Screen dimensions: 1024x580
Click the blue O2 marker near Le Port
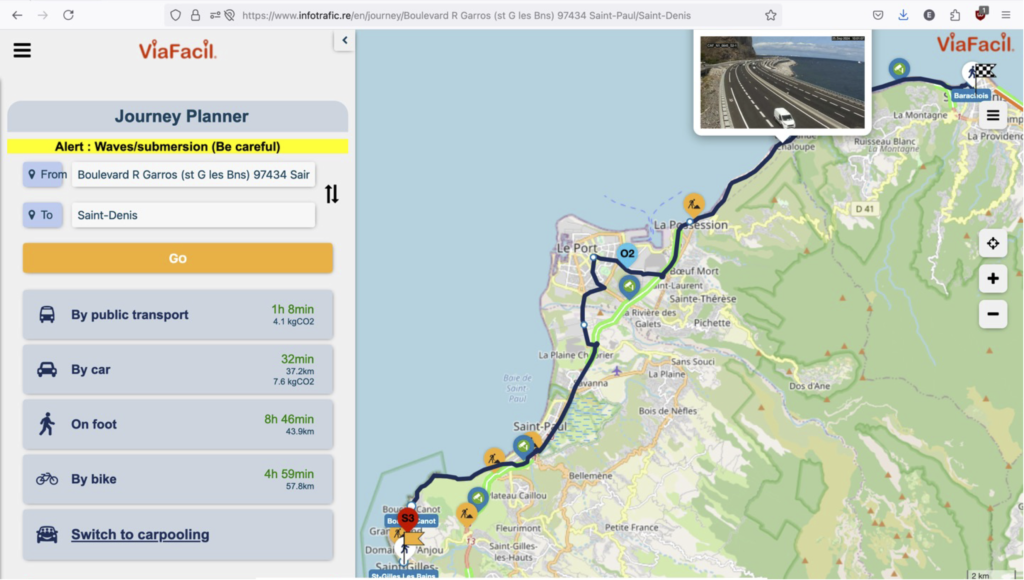point(627,254)
